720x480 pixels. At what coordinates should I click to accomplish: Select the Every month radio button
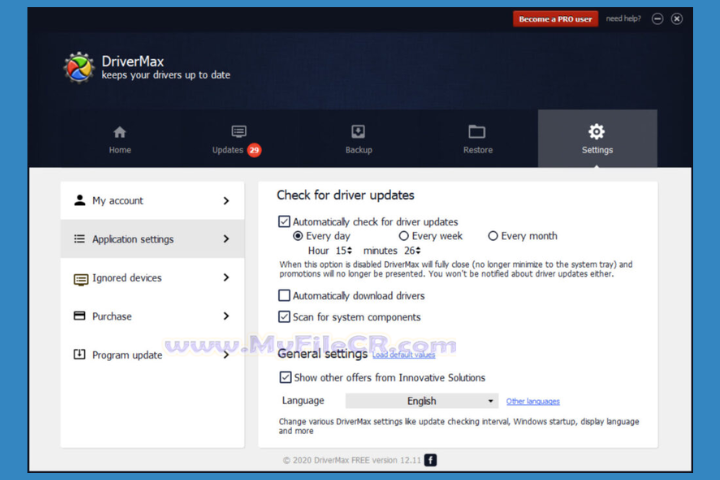tap(493, 236)
